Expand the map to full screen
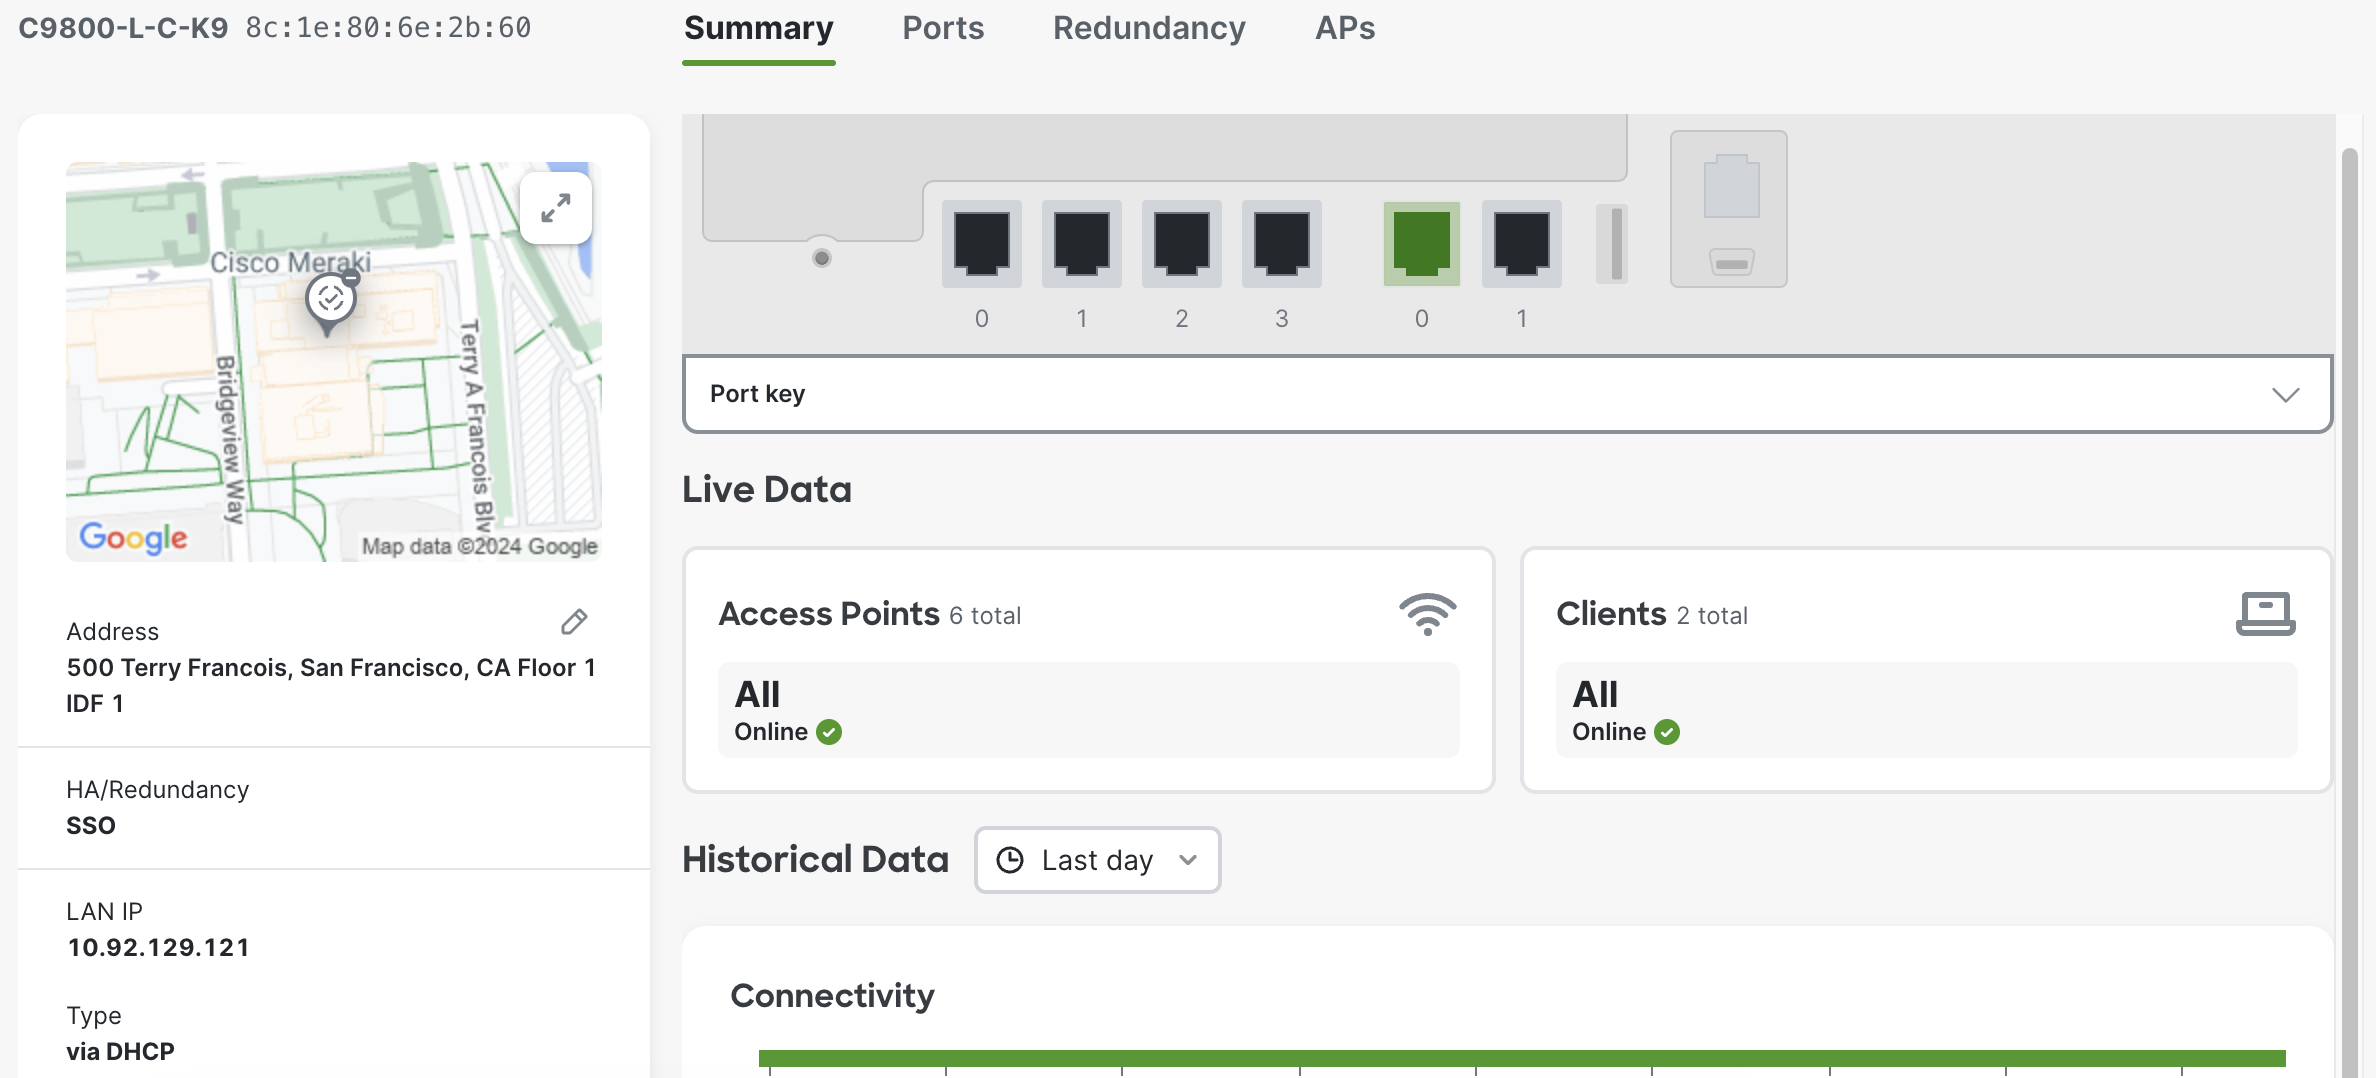This screenshot has width=2376, height=1078. [x=556, y=207]
